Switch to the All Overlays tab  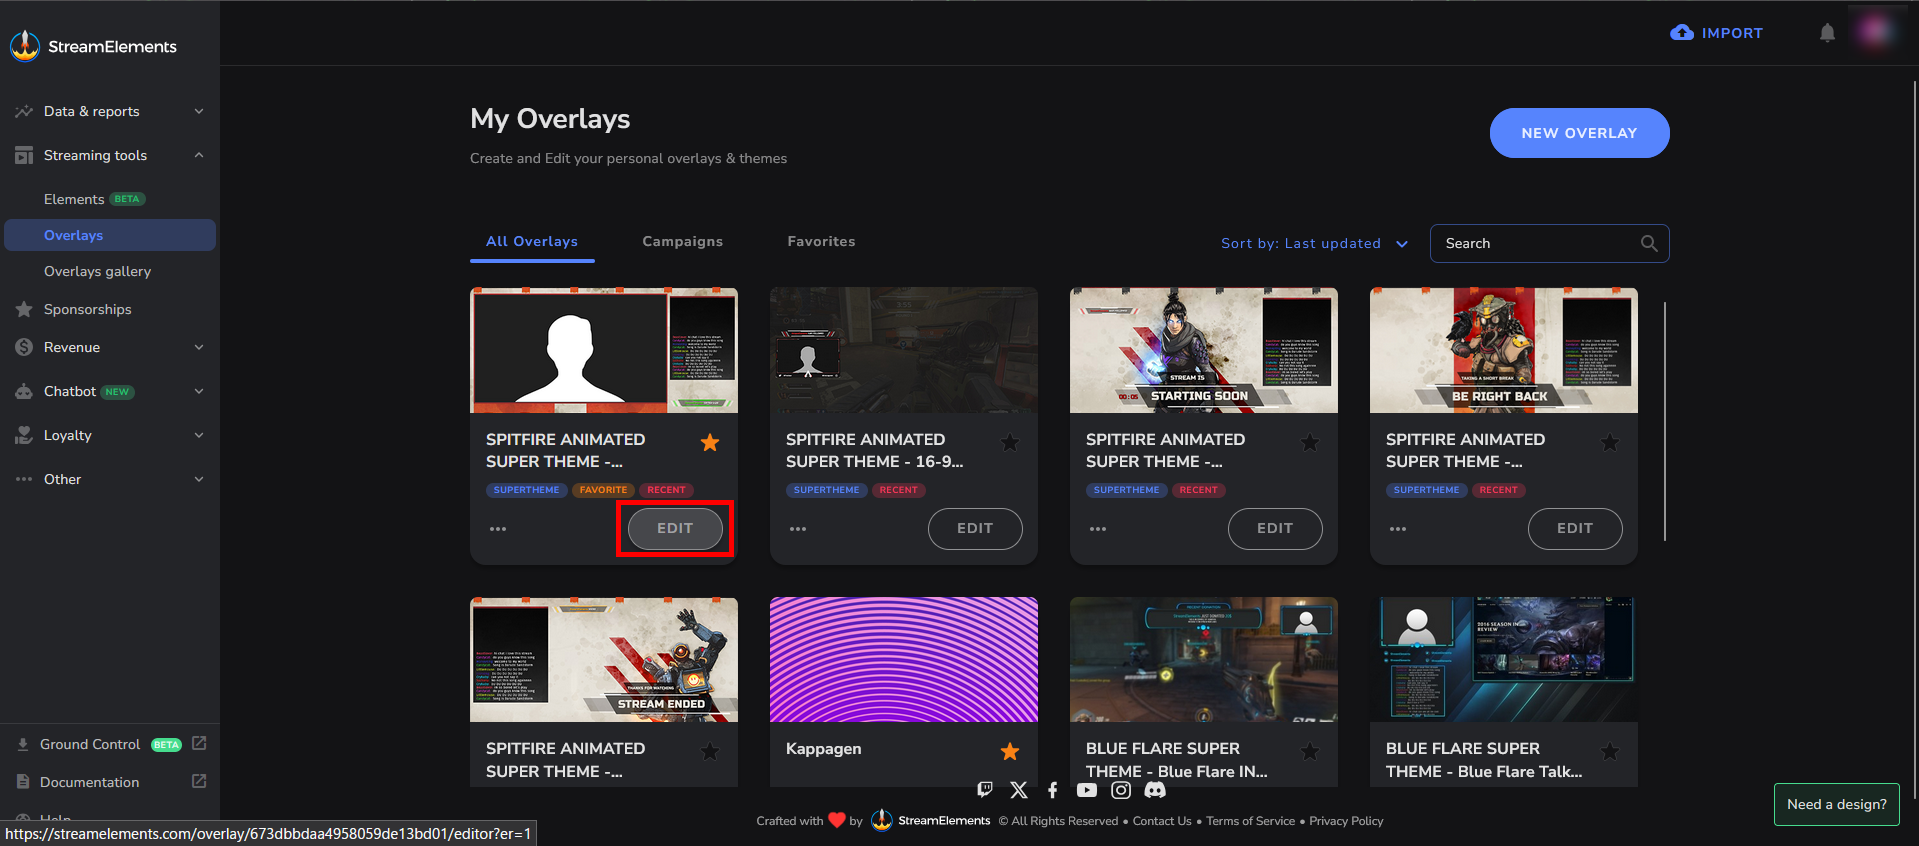coord(532,242)
